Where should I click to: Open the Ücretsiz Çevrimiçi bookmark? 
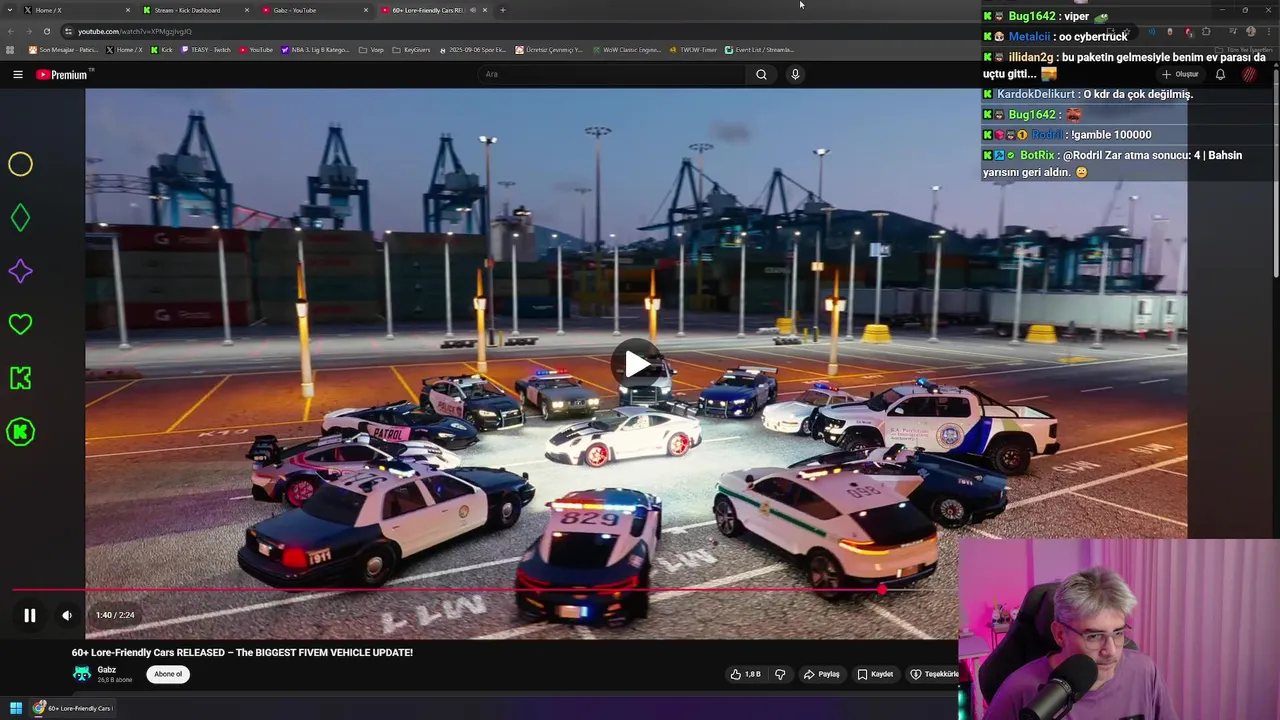[x=549, y=50]
